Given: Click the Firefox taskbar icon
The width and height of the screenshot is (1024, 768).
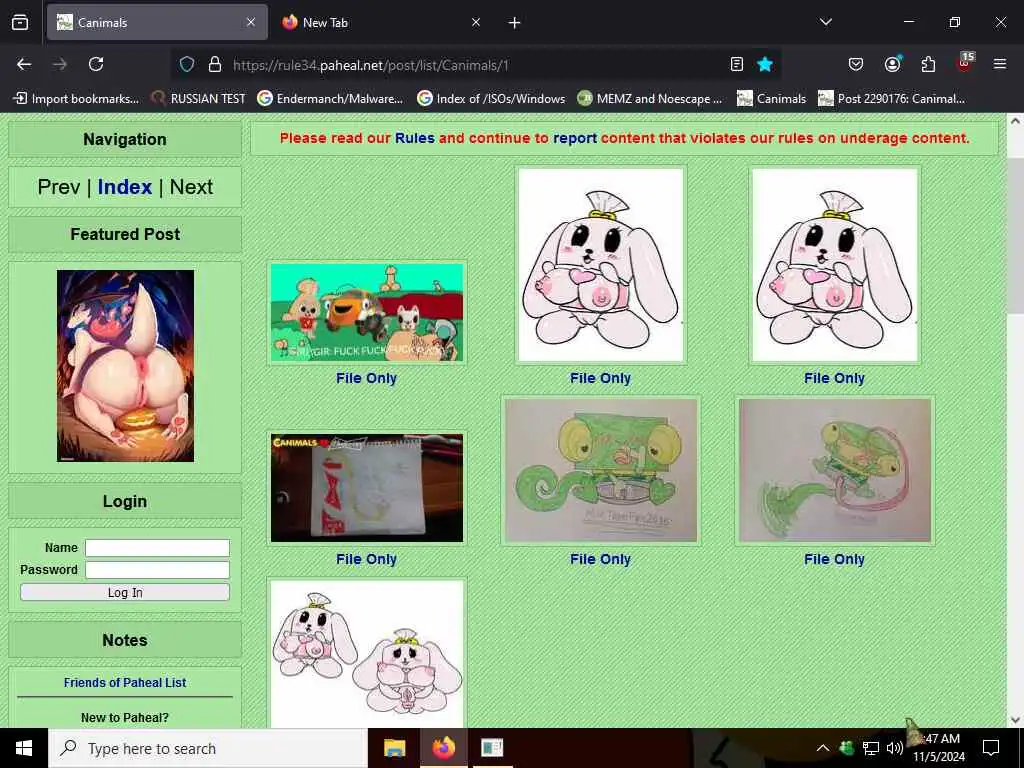Looking at the screenshot, I should (443, 748).
